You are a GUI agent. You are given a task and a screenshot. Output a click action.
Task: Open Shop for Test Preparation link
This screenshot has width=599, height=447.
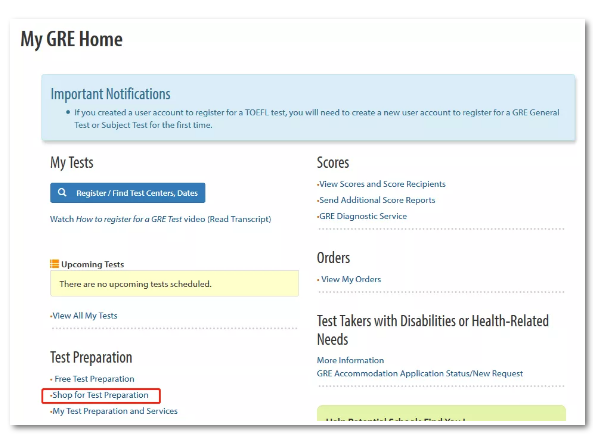pyautogui.click(x=100, y=395)
